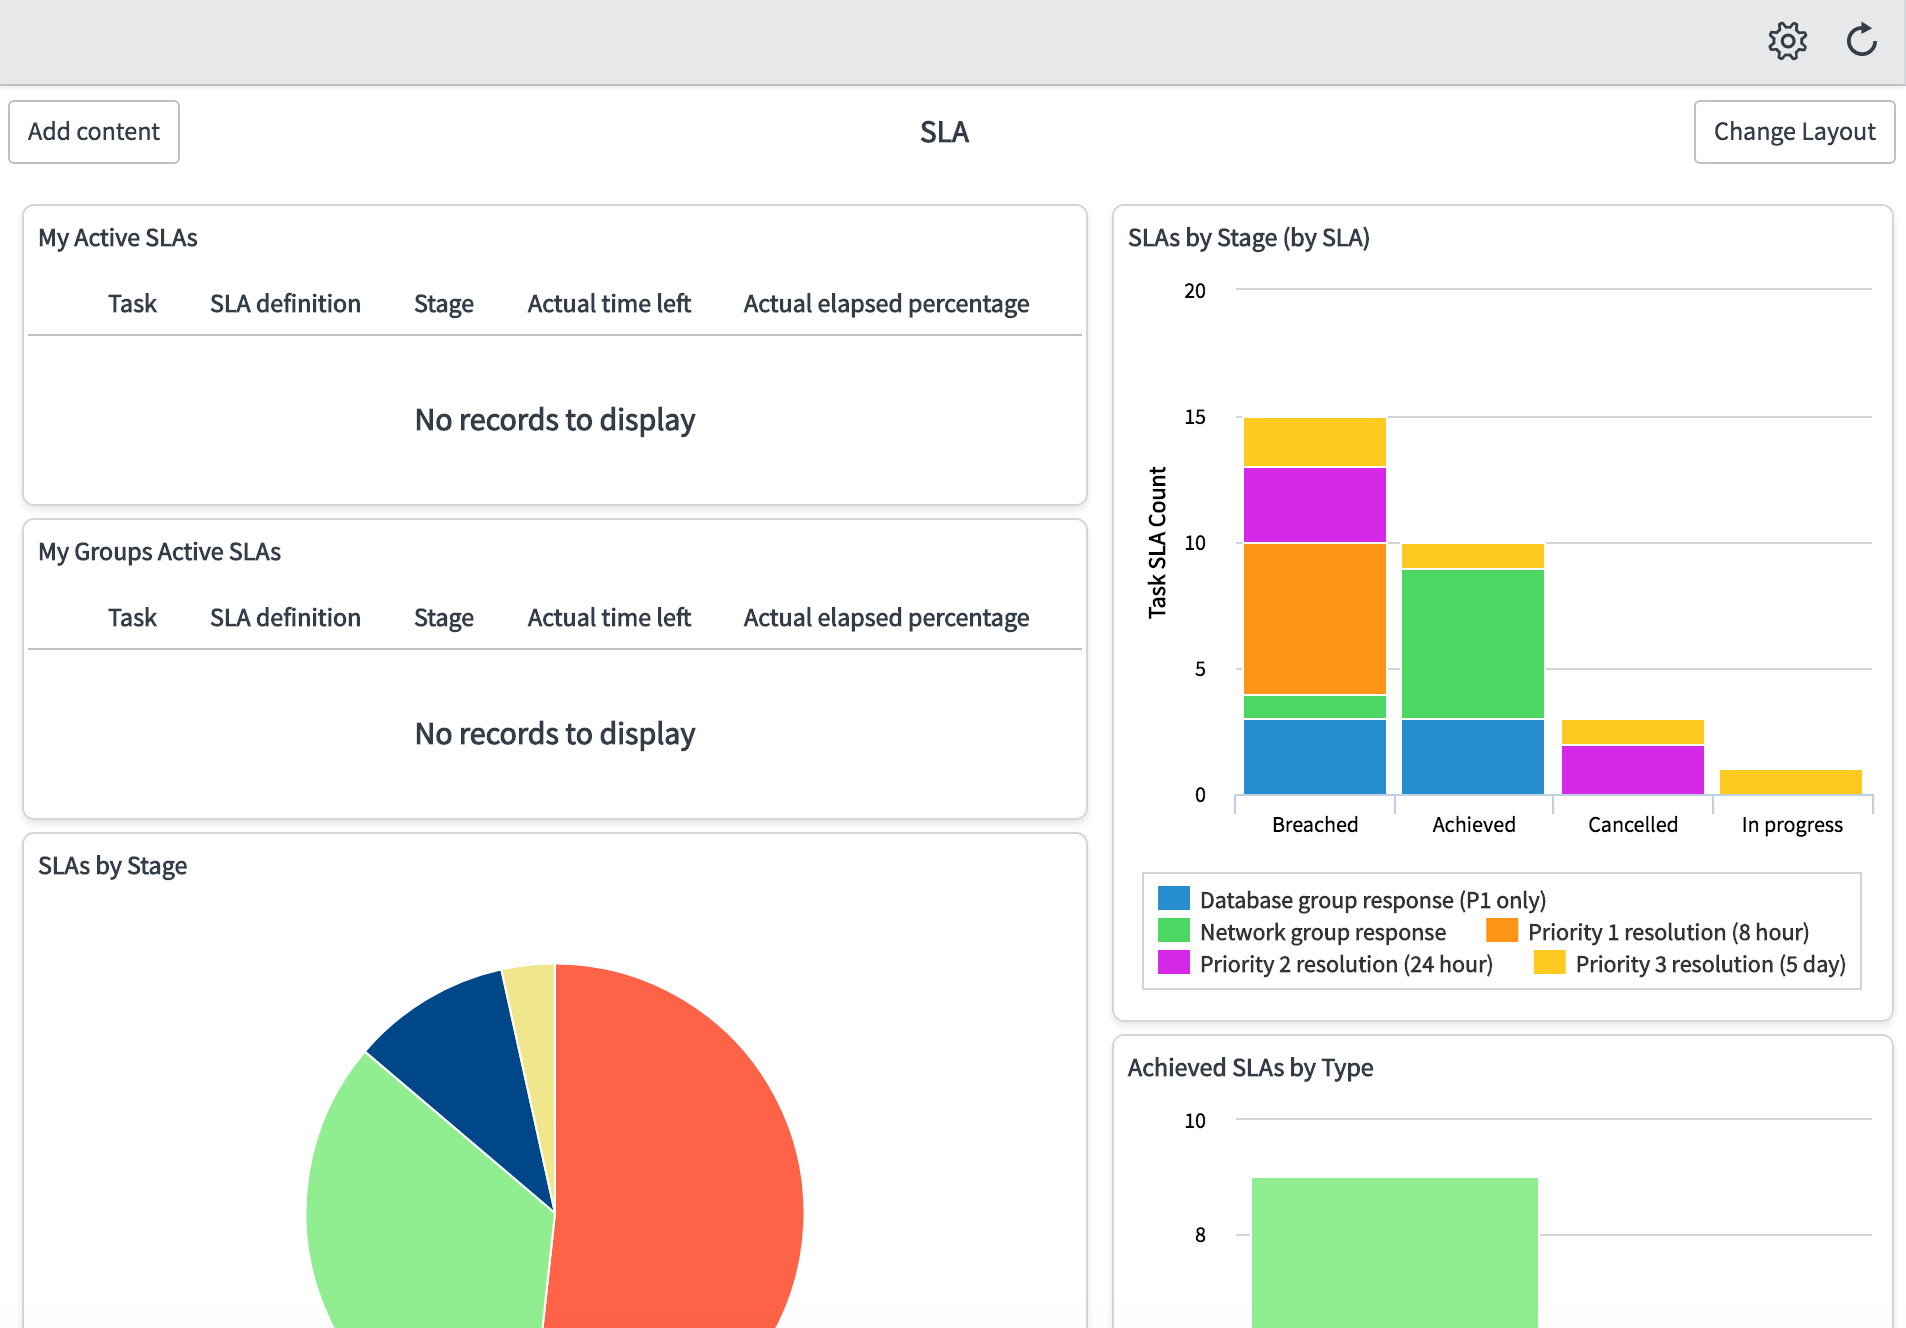The width and height of the screenshot is (1906, 1328).
Task: Sort My Groups Active SLAs by SLA definition
Action: 285,617
